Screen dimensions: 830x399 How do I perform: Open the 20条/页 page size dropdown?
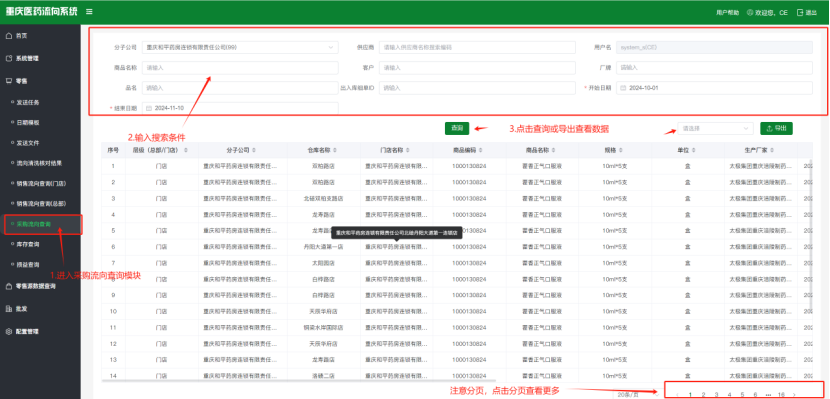638,395
